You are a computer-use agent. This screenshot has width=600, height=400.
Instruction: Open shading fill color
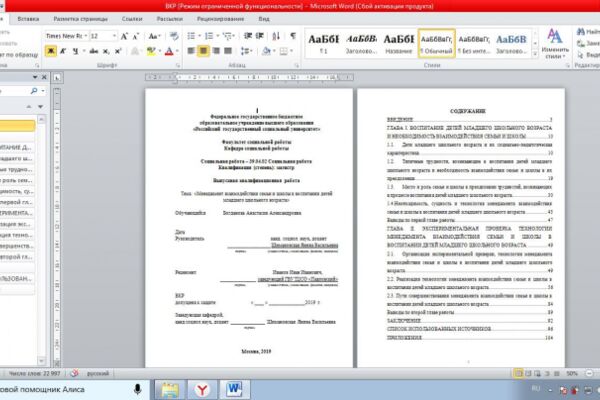(x=266, y=51)
